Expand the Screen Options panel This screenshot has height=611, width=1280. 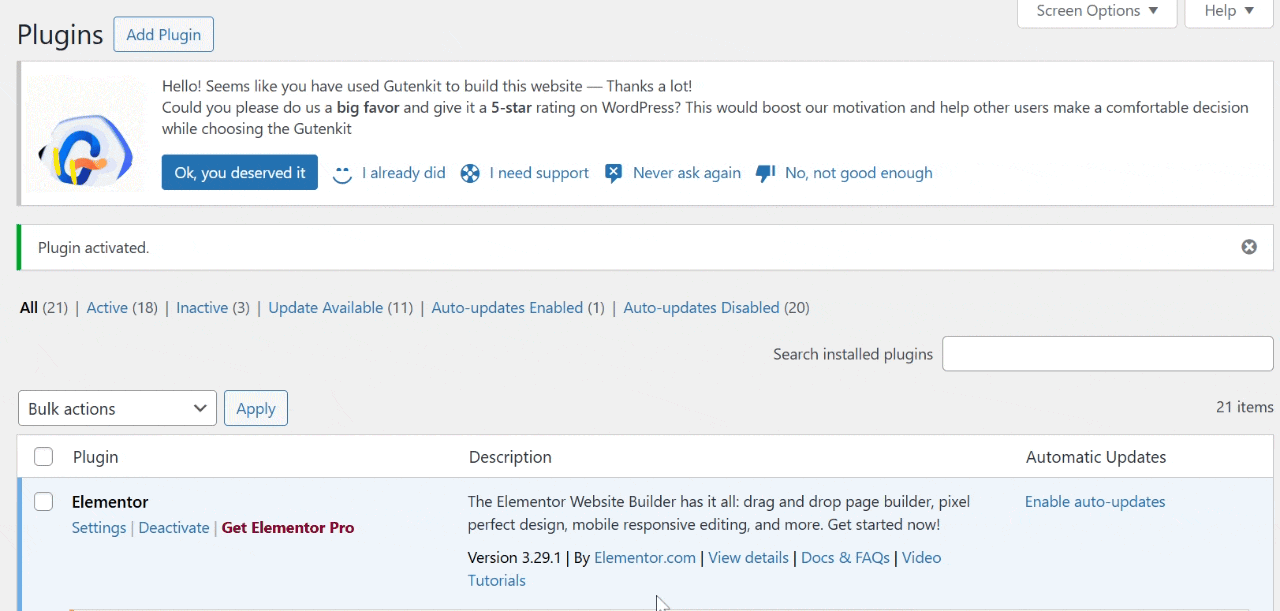(x=1096, y=11)
